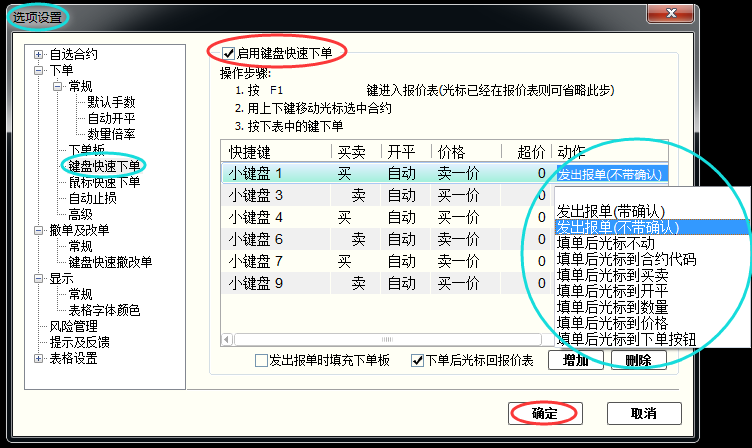The width and height of the screenshot is (752, 448).
Task: Open 风险管理 settings page
Action: [x=73, y=326]
